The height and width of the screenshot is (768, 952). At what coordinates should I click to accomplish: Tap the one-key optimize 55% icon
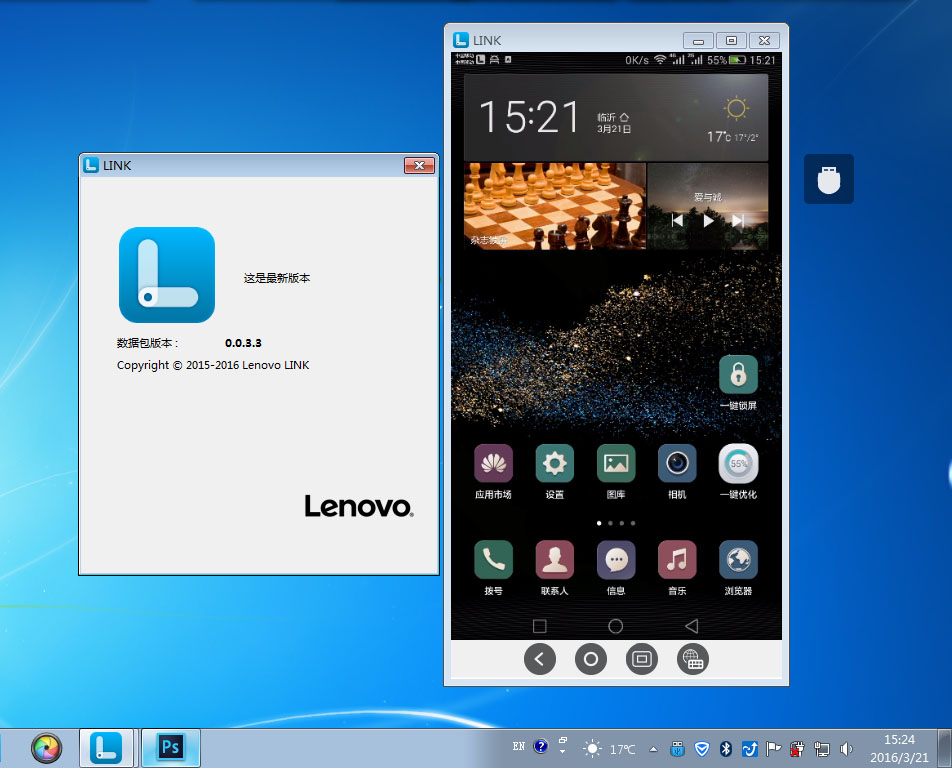(738, 464)
